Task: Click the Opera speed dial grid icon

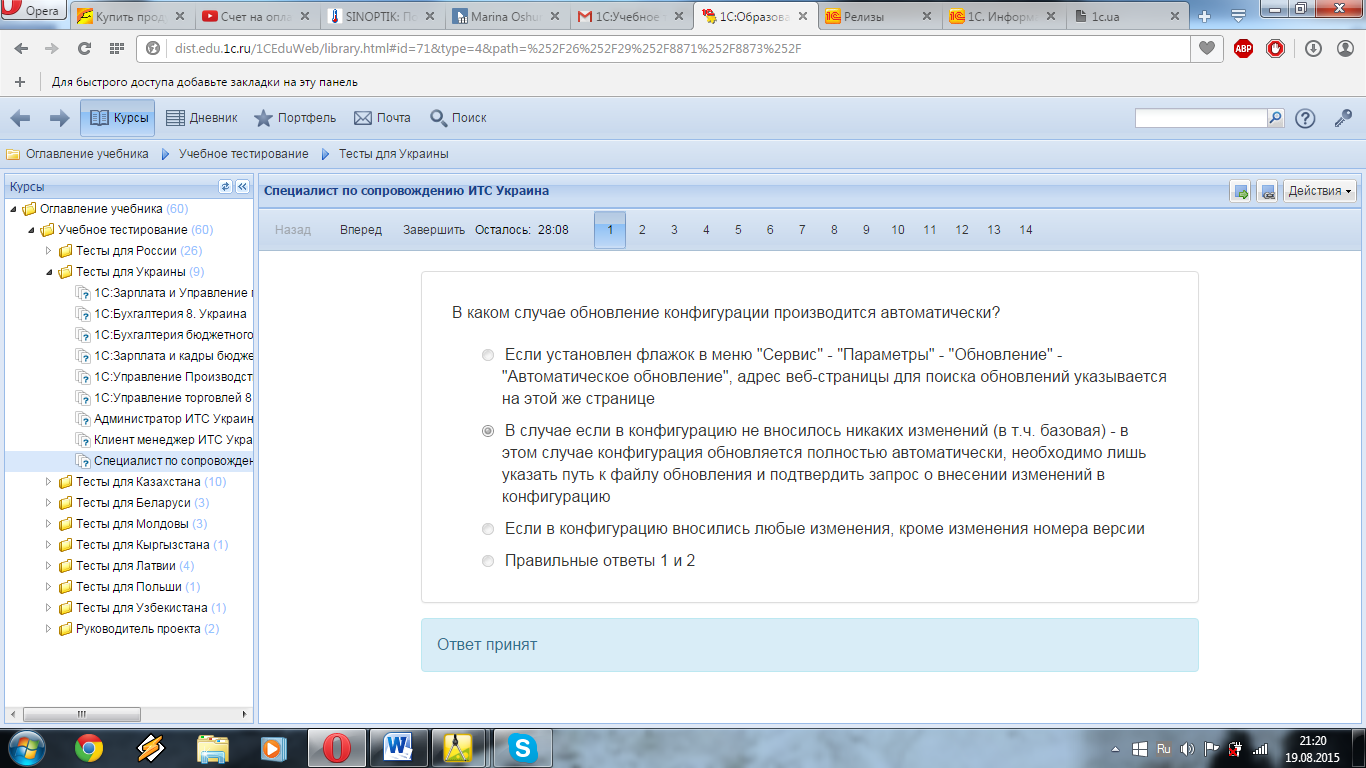Action: (117, 48)
